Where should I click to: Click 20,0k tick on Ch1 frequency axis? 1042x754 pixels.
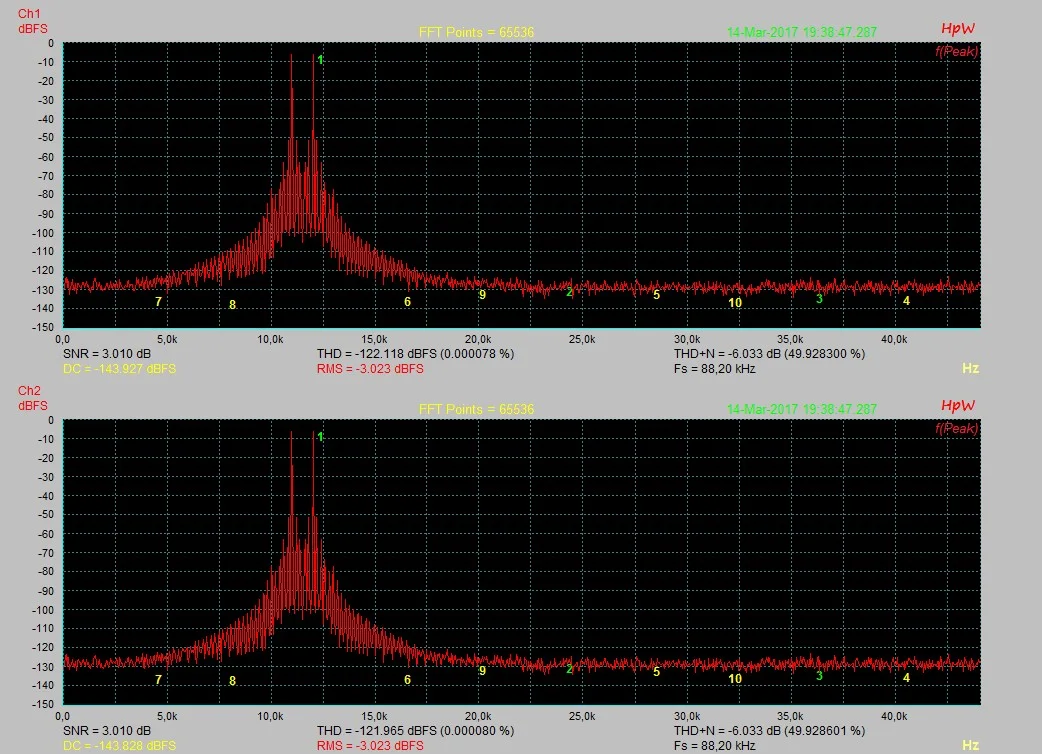[478, 339]
